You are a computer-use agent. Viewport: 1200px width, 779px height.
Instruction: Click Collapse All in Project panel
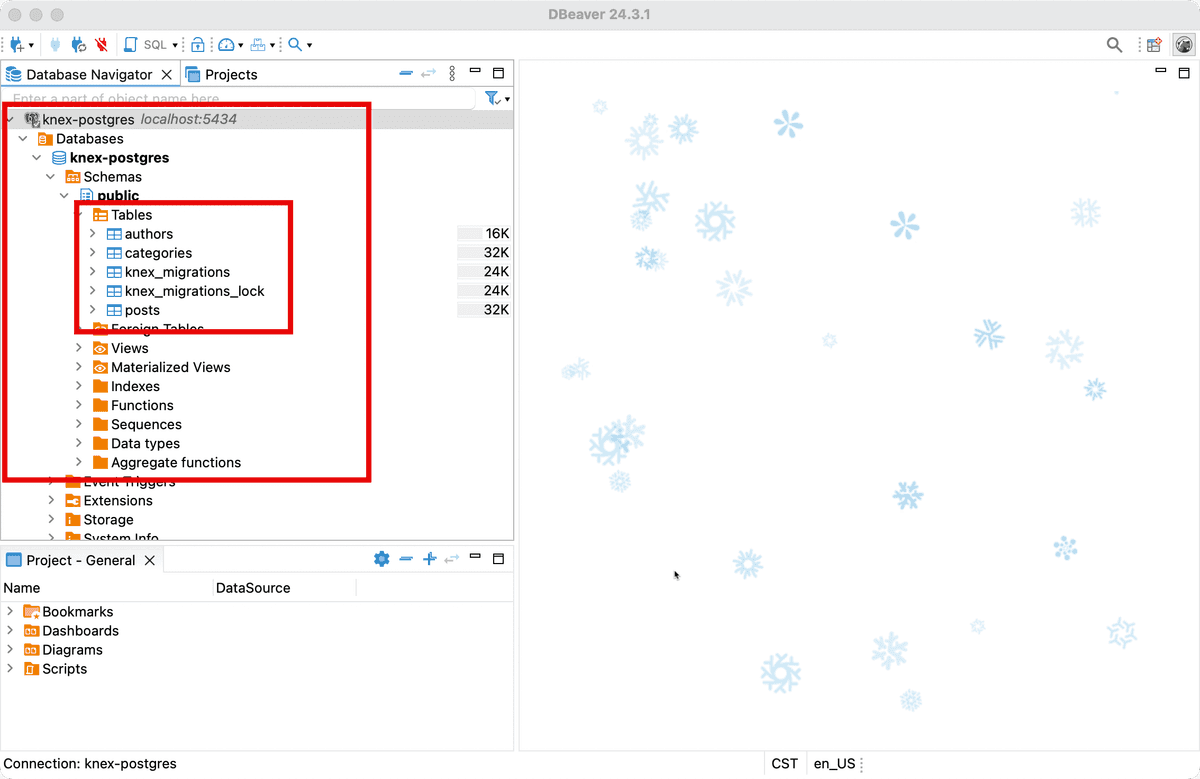(x=406, y=559)
